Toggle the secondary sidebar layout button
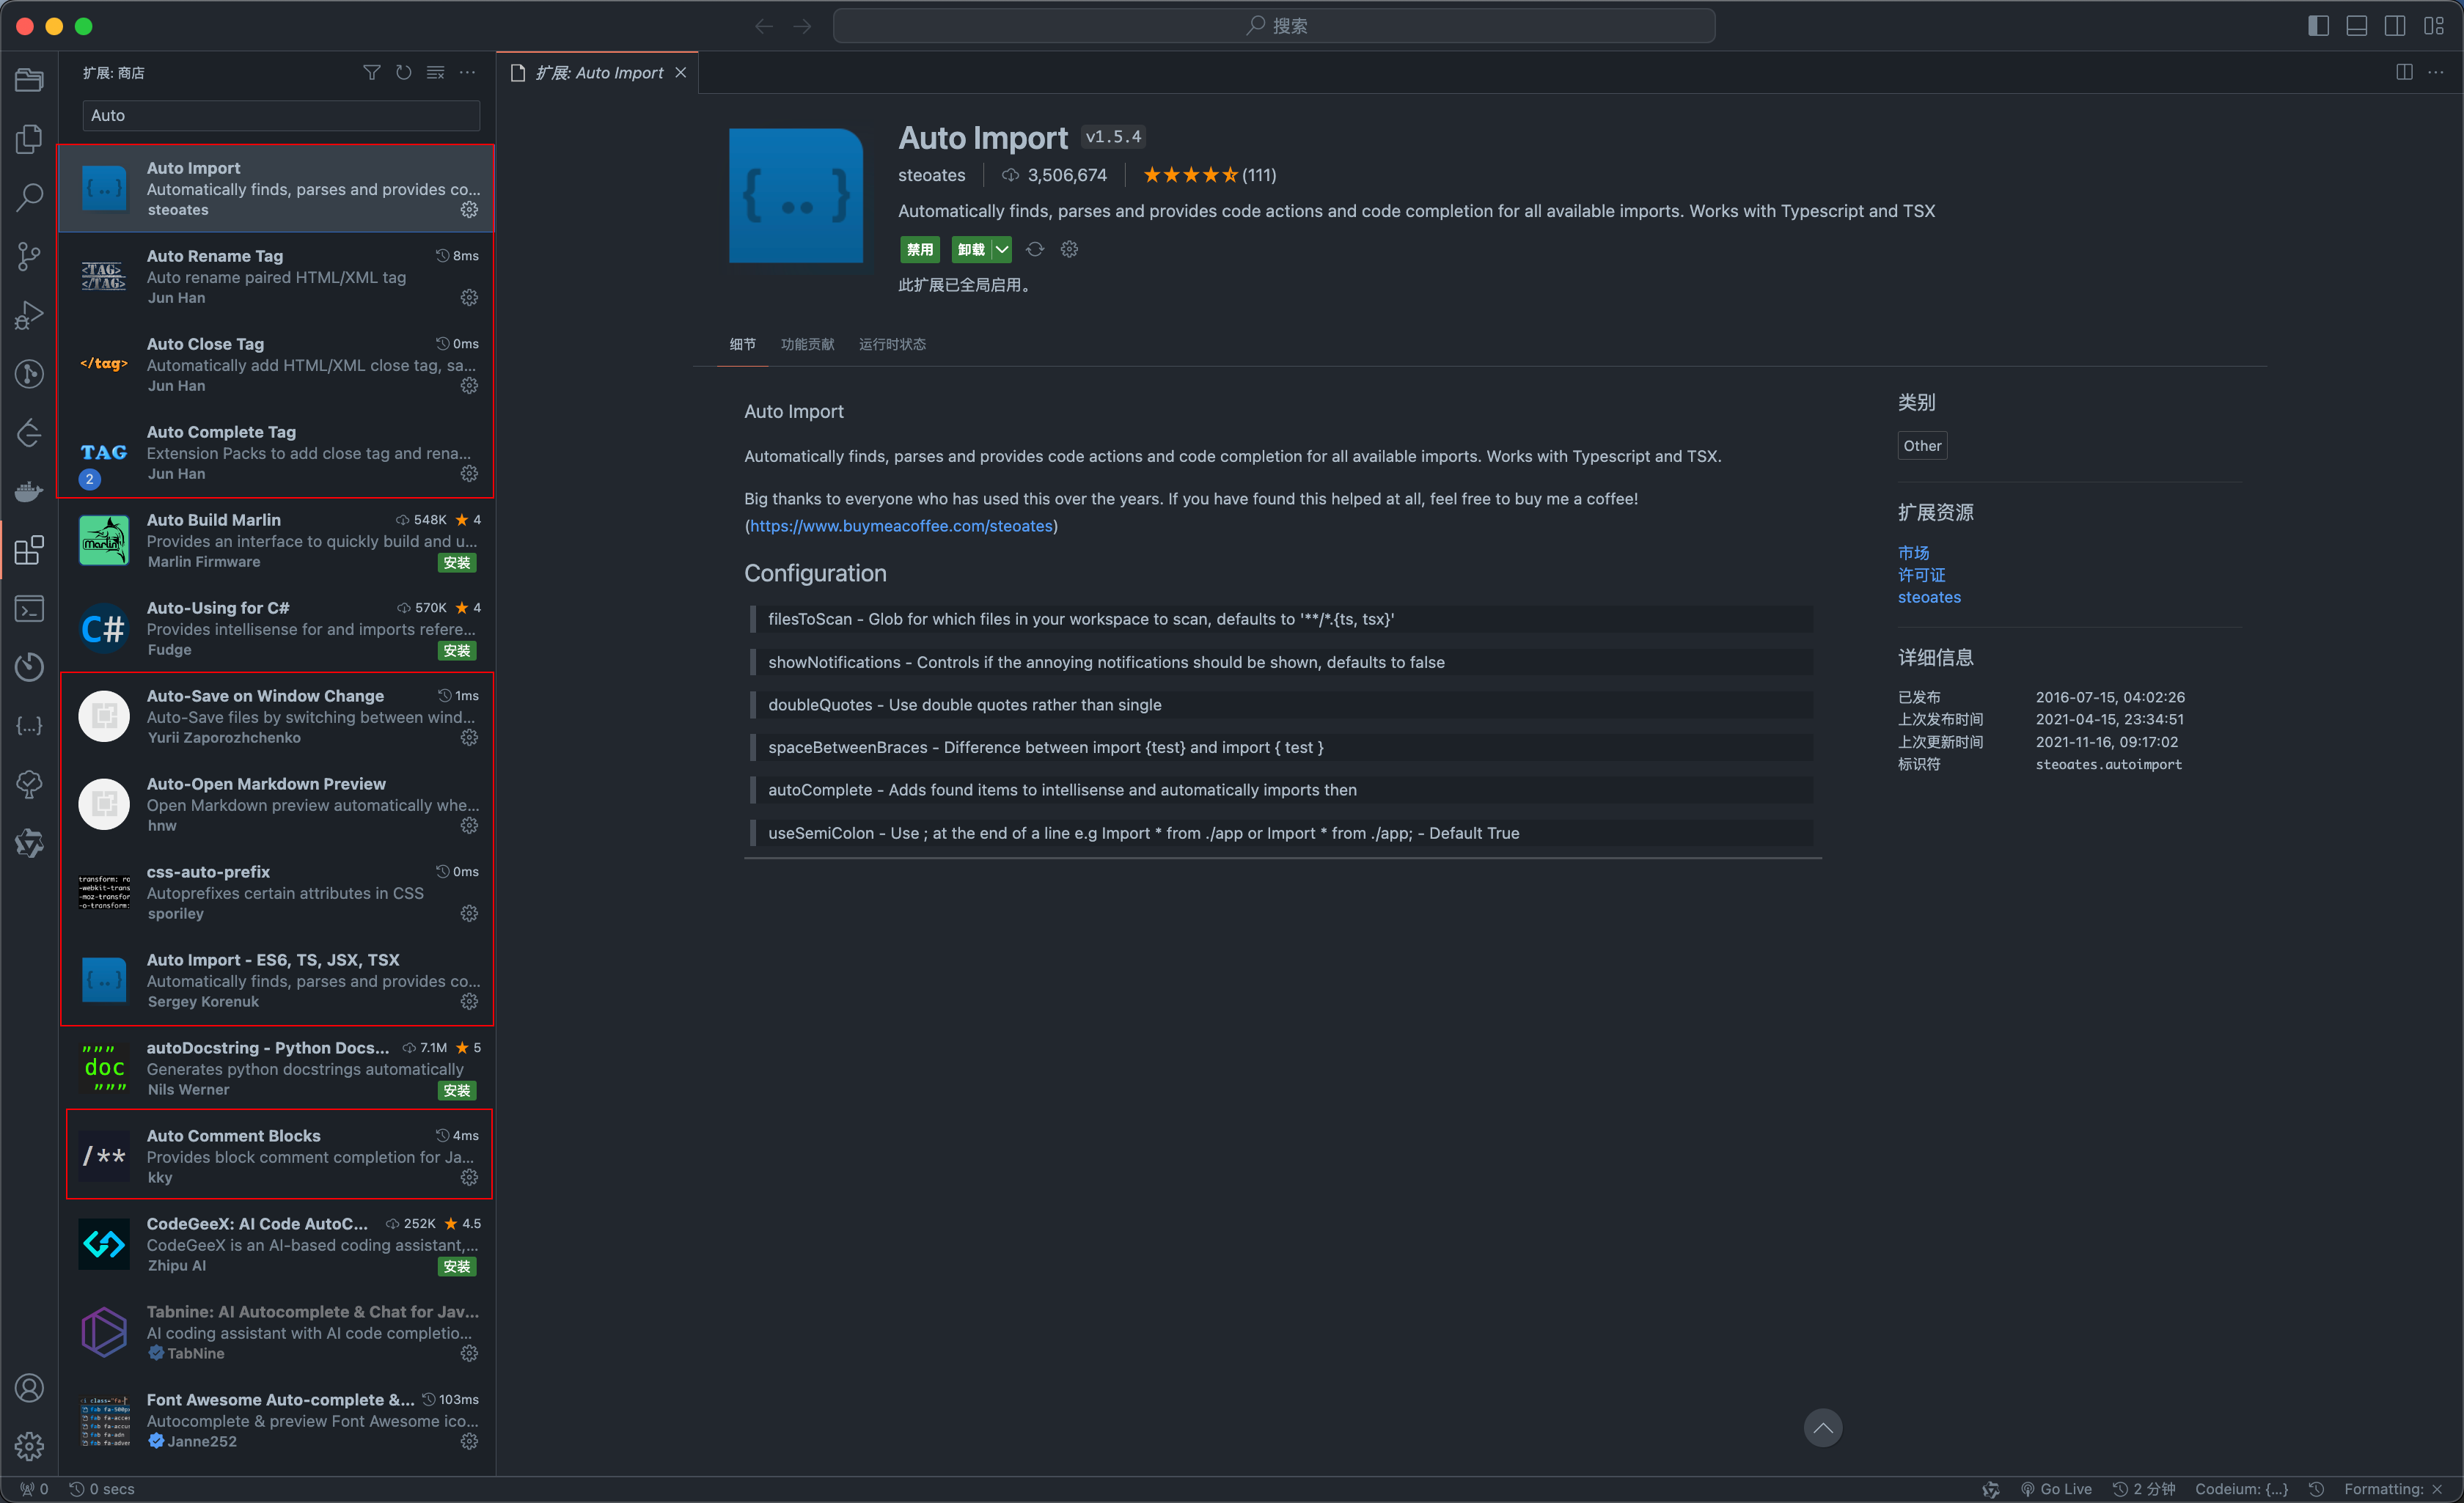This screenshot has height=1503, width=2464. 2394,26
